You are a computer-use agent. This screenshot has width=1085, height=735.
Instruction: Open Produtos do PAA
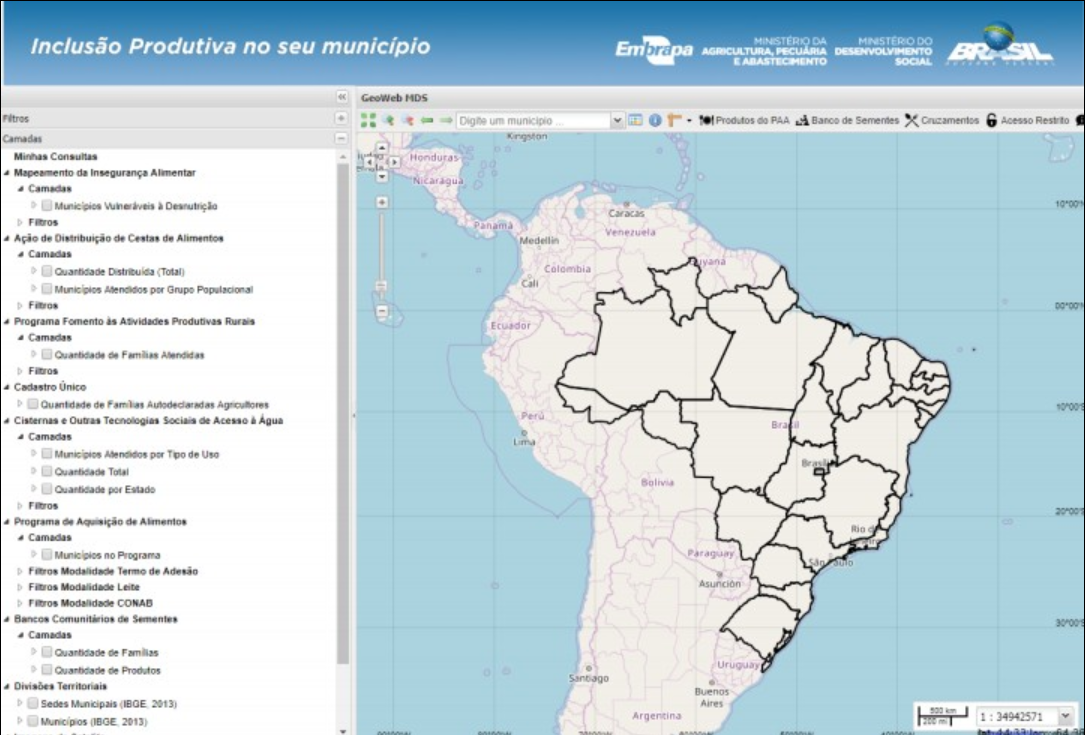pos(744,120)
